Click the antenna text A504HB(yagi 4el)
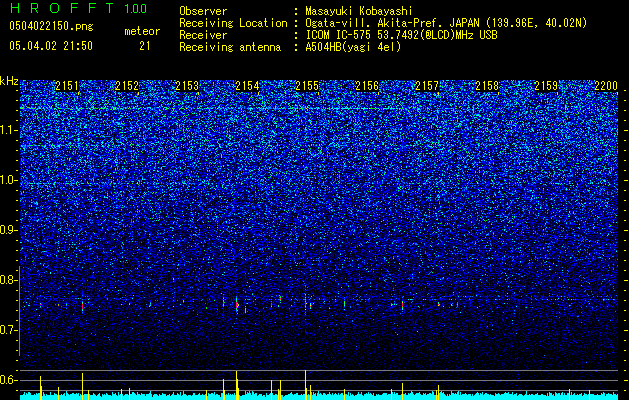629x400 pixels. tap(353, 47)
